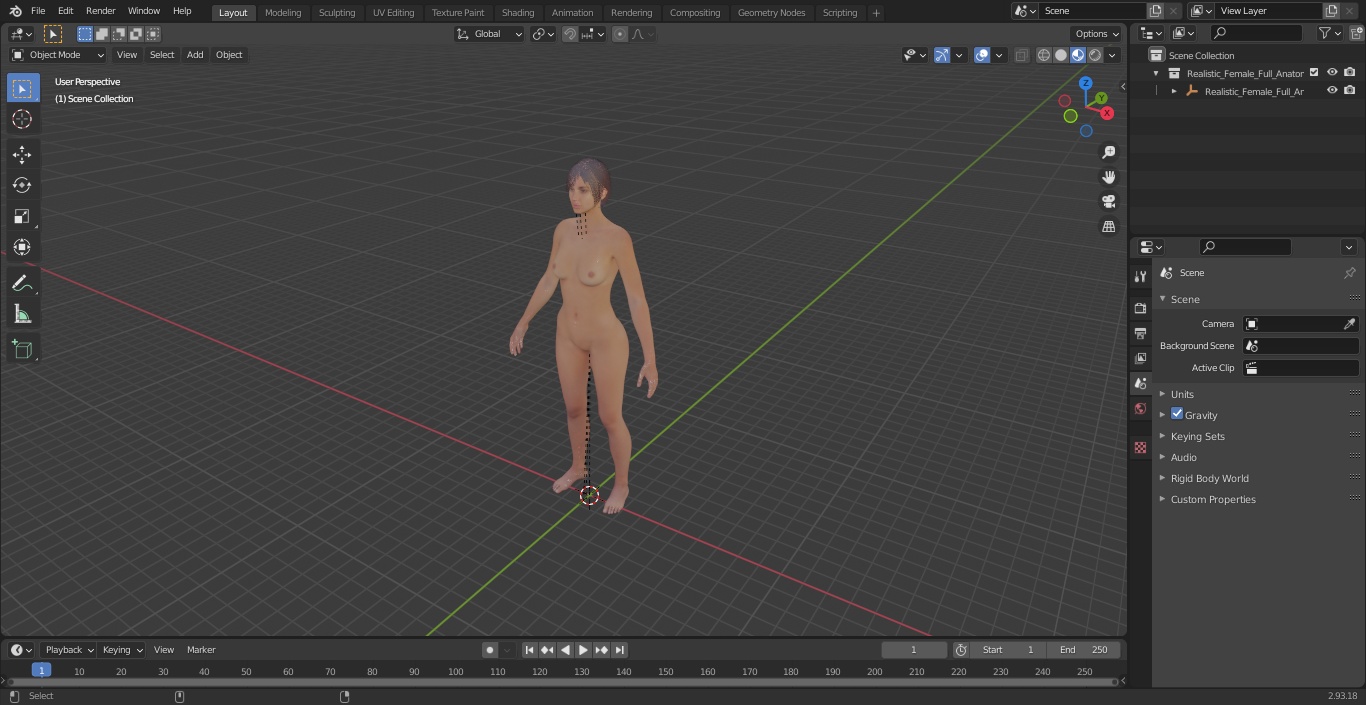Select the Add Cube tool
The width and height of the screenshot is (1366, 705).
[22, 350]
